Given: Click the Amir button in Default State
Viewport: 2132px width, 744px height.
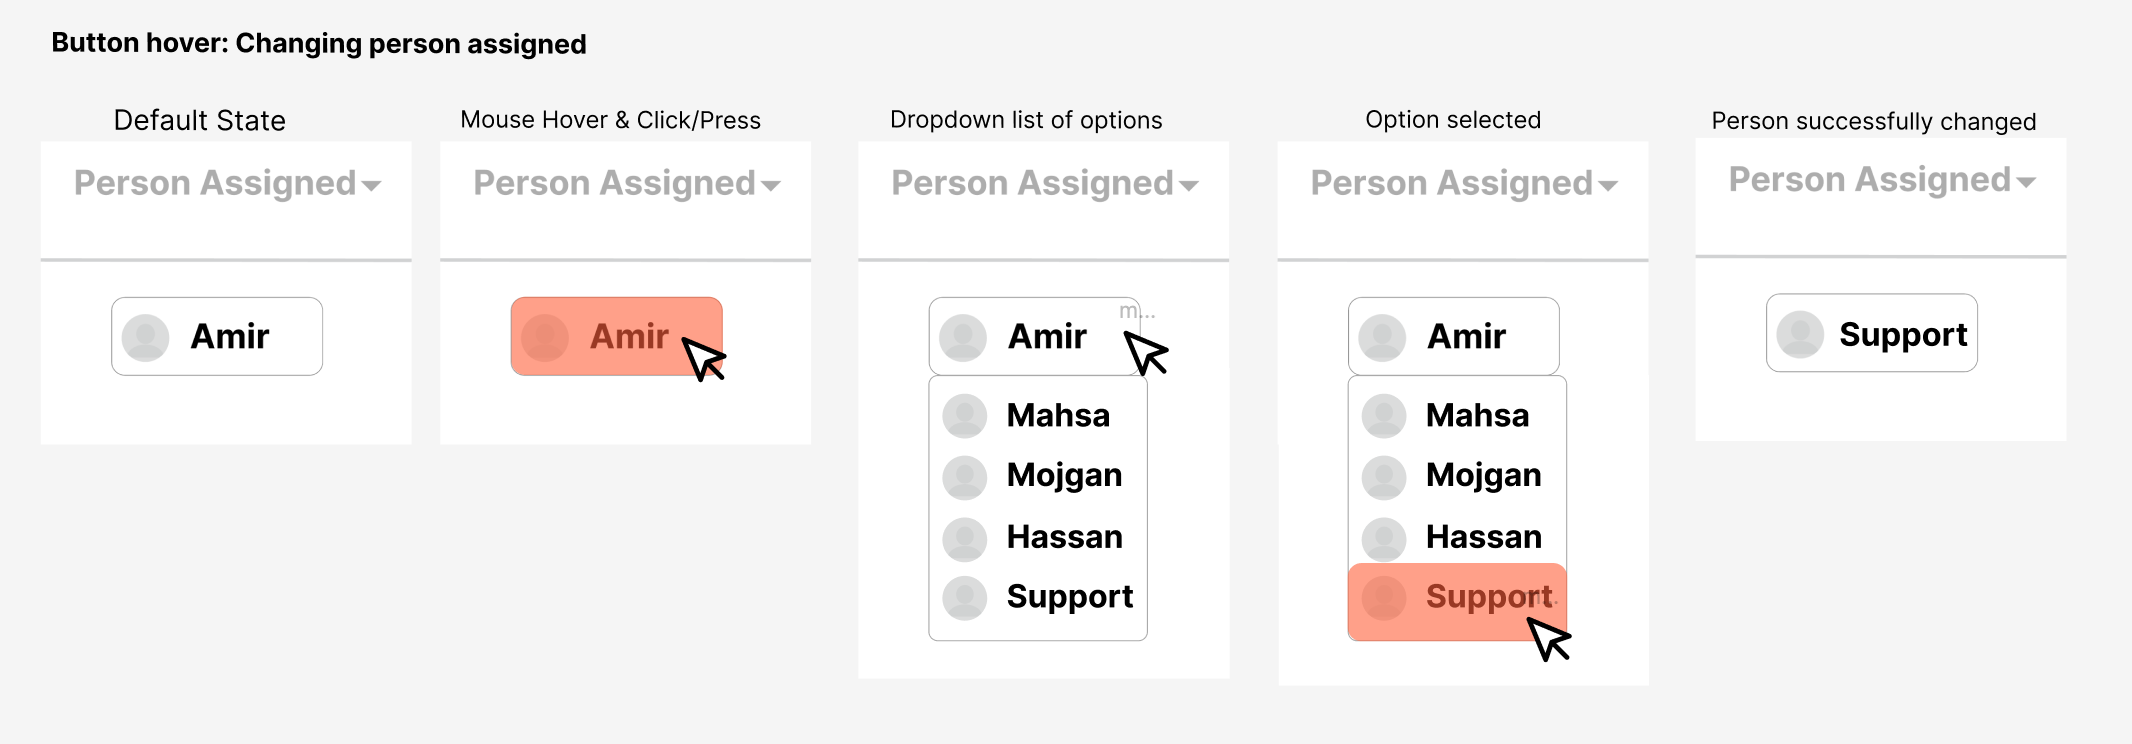Looking at the screenshot, I should pyautogui.click(x=217, y=336).
